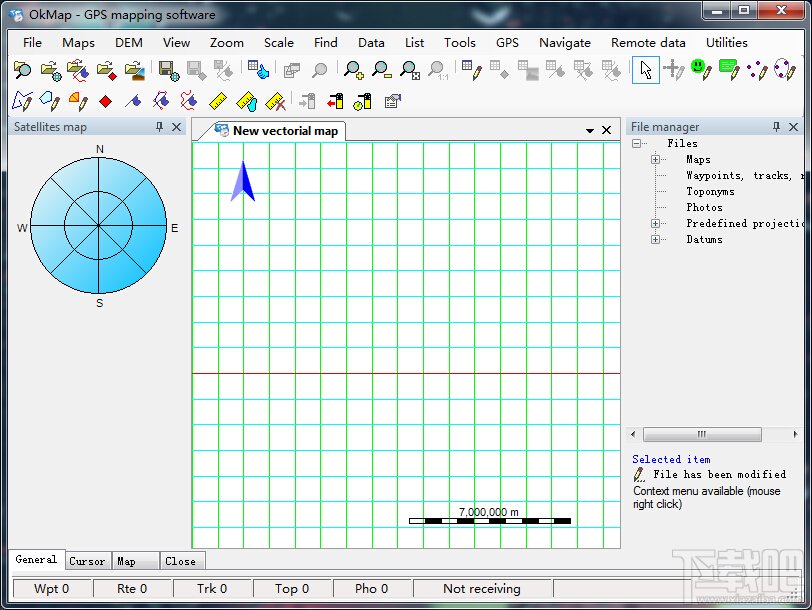Click the yellow ruler distance measuring tool
812x610 pixels.
pyautogui.click(x=218, y=101)
